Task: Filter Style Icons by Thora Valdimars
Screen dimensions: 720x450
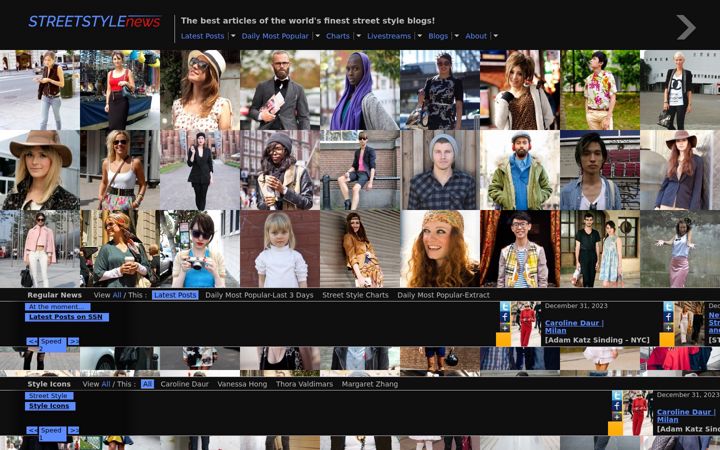Action: click(x=304, y=384)
